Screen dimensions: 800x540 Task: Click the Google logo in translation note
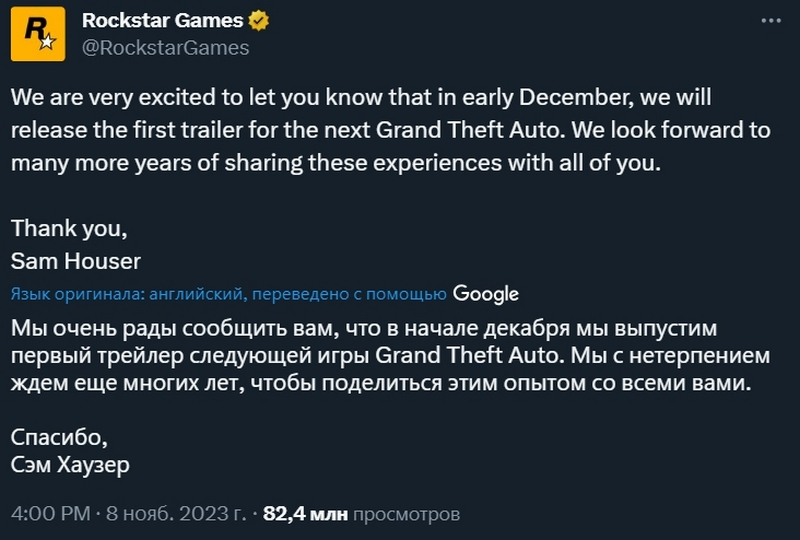coord(485,293)
